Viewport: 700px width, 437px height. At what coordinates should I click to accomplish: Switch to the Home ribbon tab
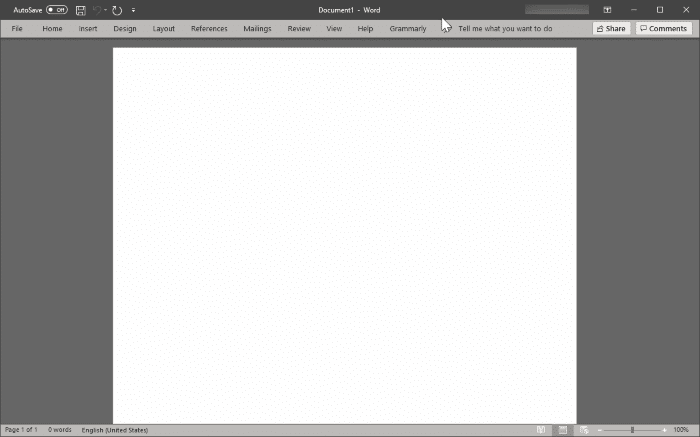point(52,29)
